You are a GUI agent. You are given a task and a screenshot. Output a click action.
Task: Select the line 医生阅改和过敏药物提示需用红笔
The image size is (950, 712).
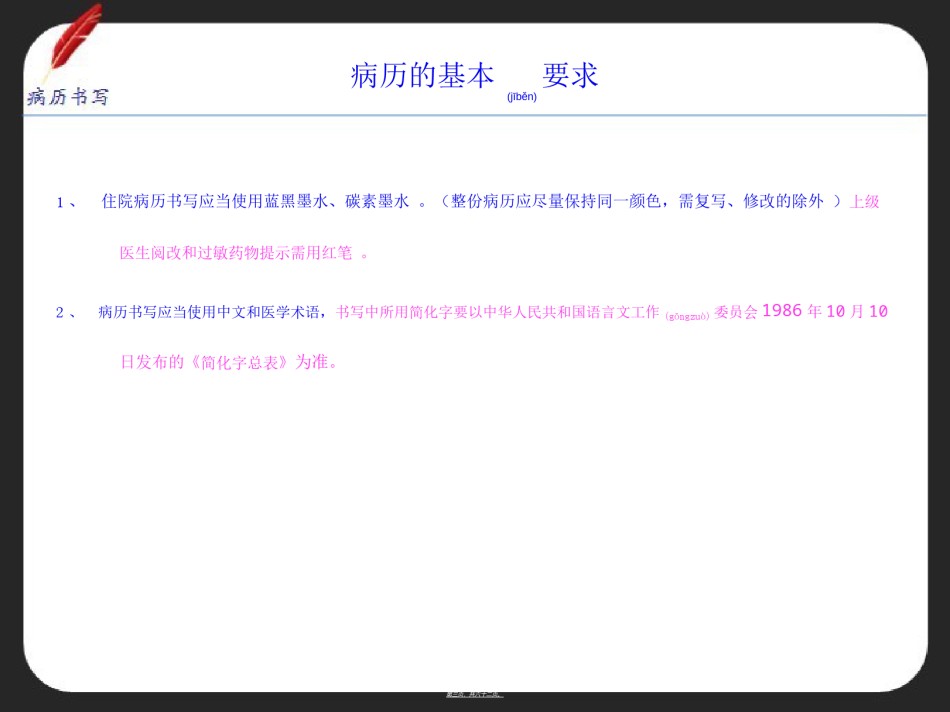236,253
